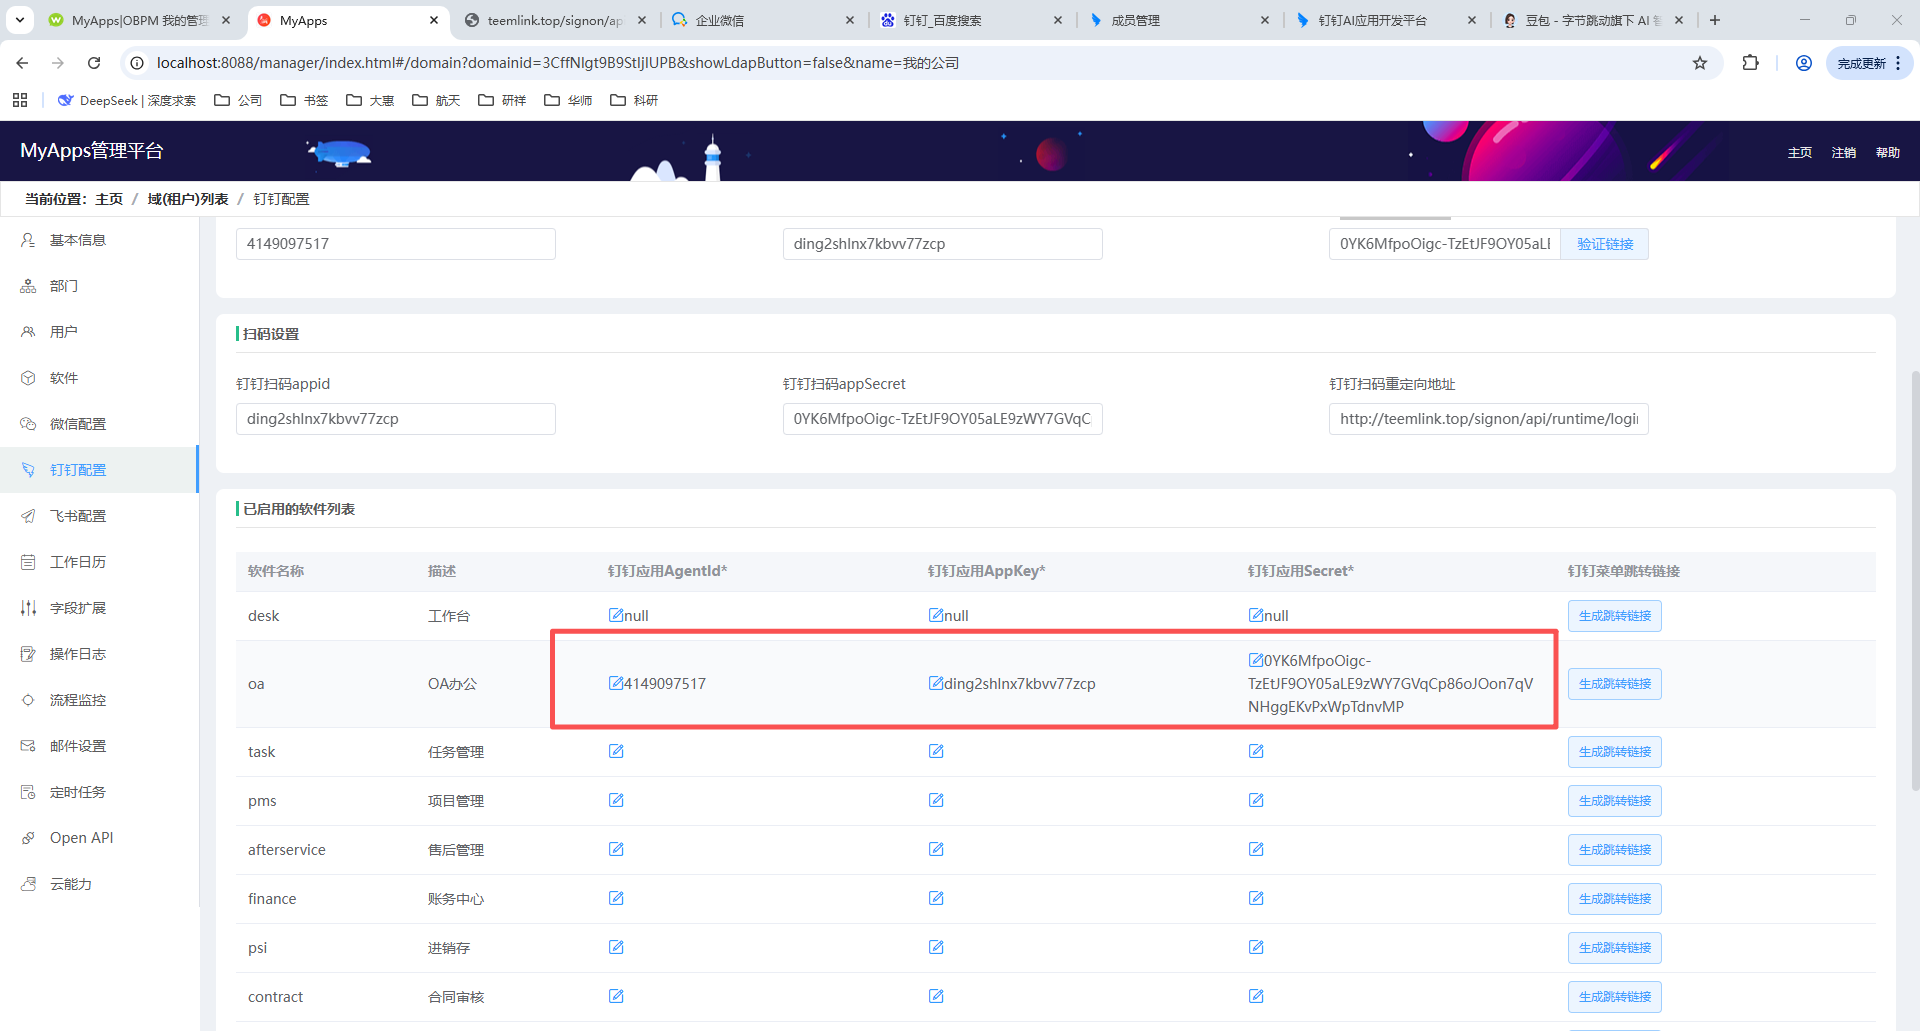The image size is (1920, 1031).
Task: Open 定时任务 in the sidebar
Action: [99, 792]
